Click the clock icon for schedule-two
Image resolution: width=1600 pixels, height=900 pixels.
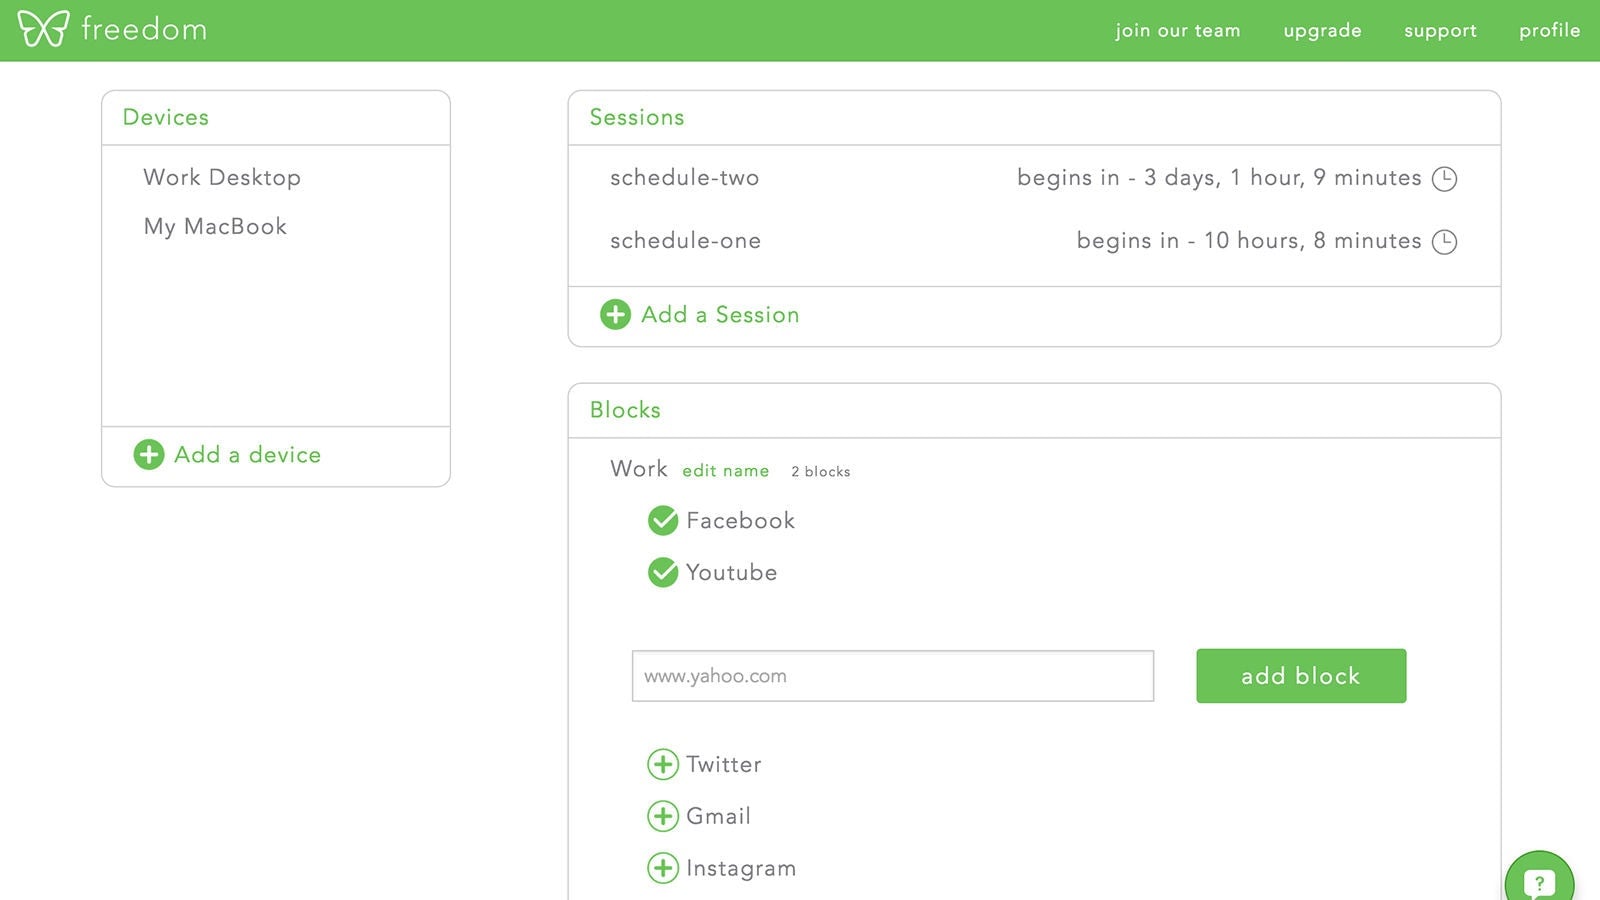tap(1444, 179)
